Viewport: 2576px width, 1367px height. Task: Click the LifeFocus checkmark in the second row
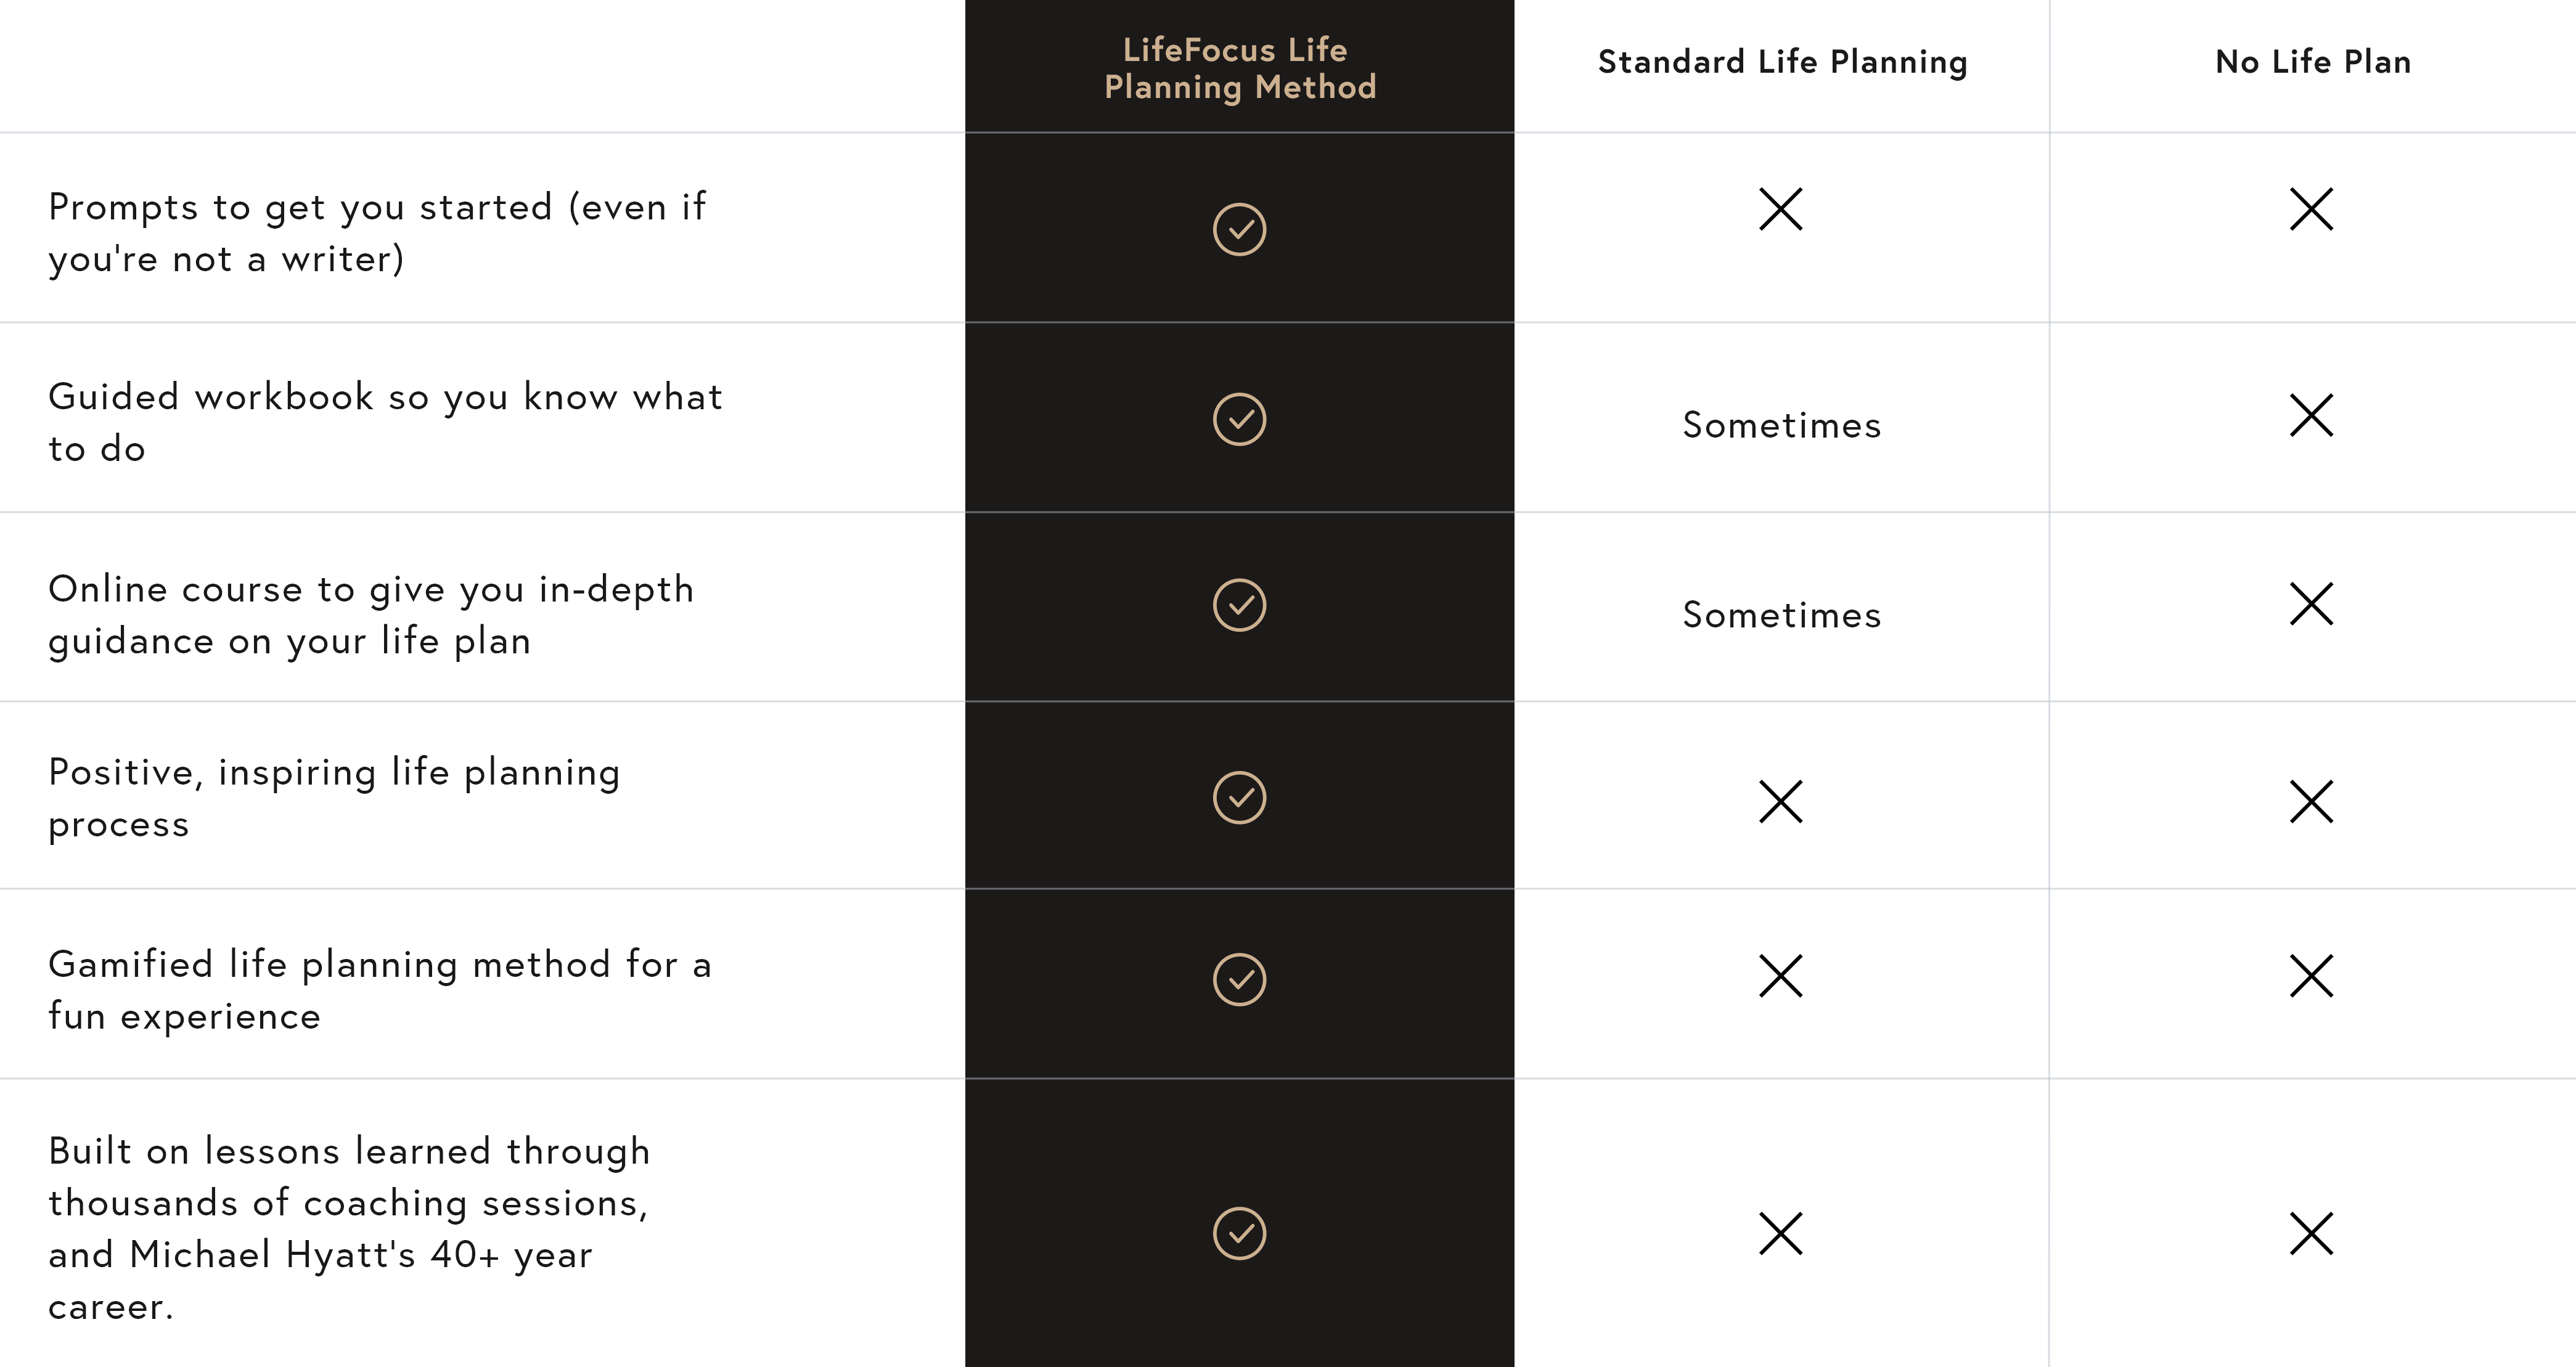pyautogui.click(x=1239, y=419)
